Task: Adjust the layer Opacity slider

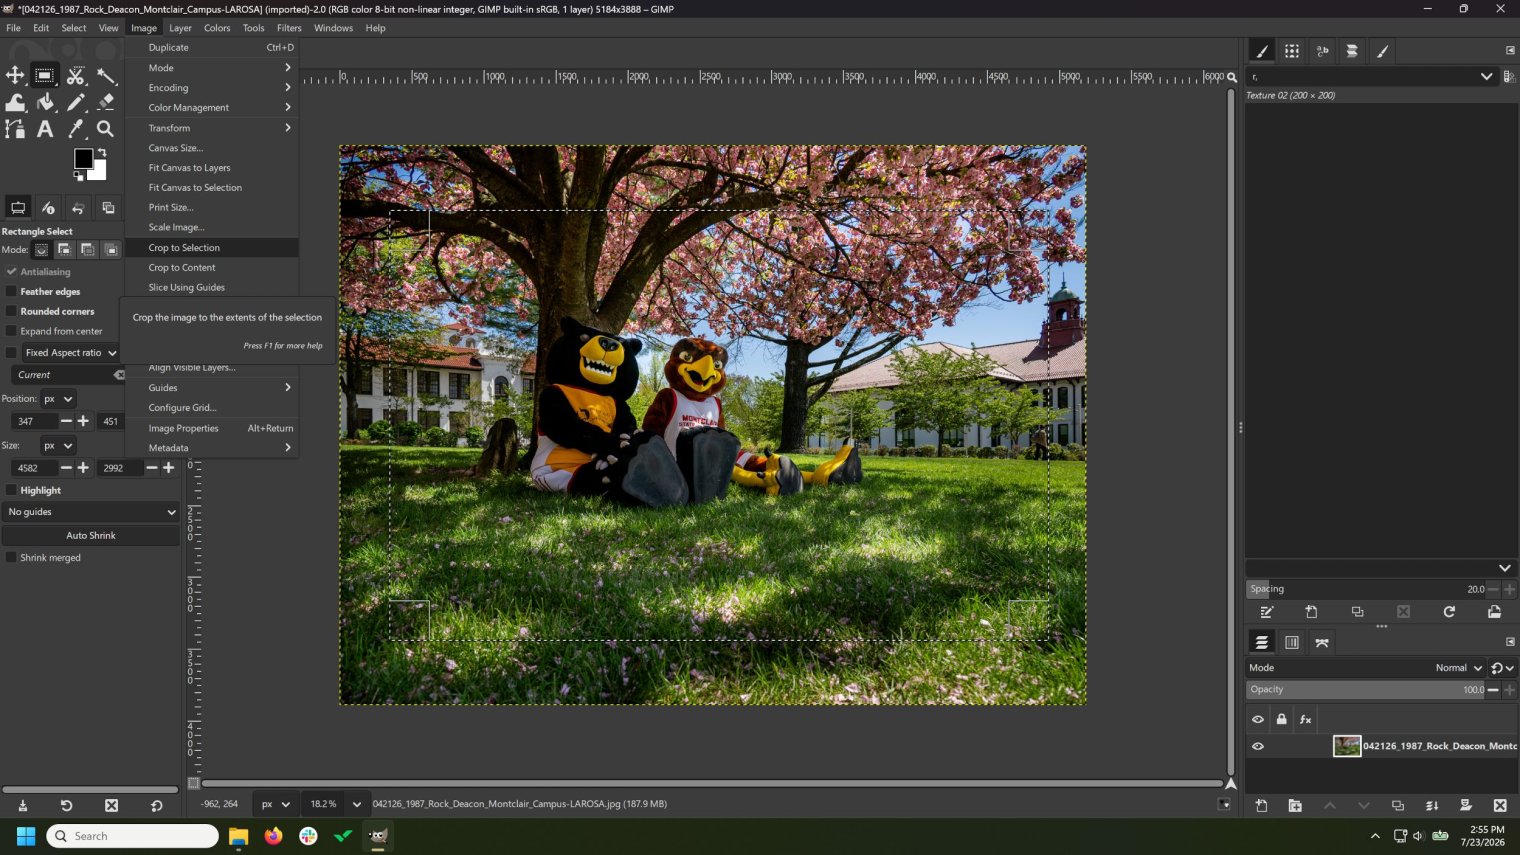Action: (1364, 690)
